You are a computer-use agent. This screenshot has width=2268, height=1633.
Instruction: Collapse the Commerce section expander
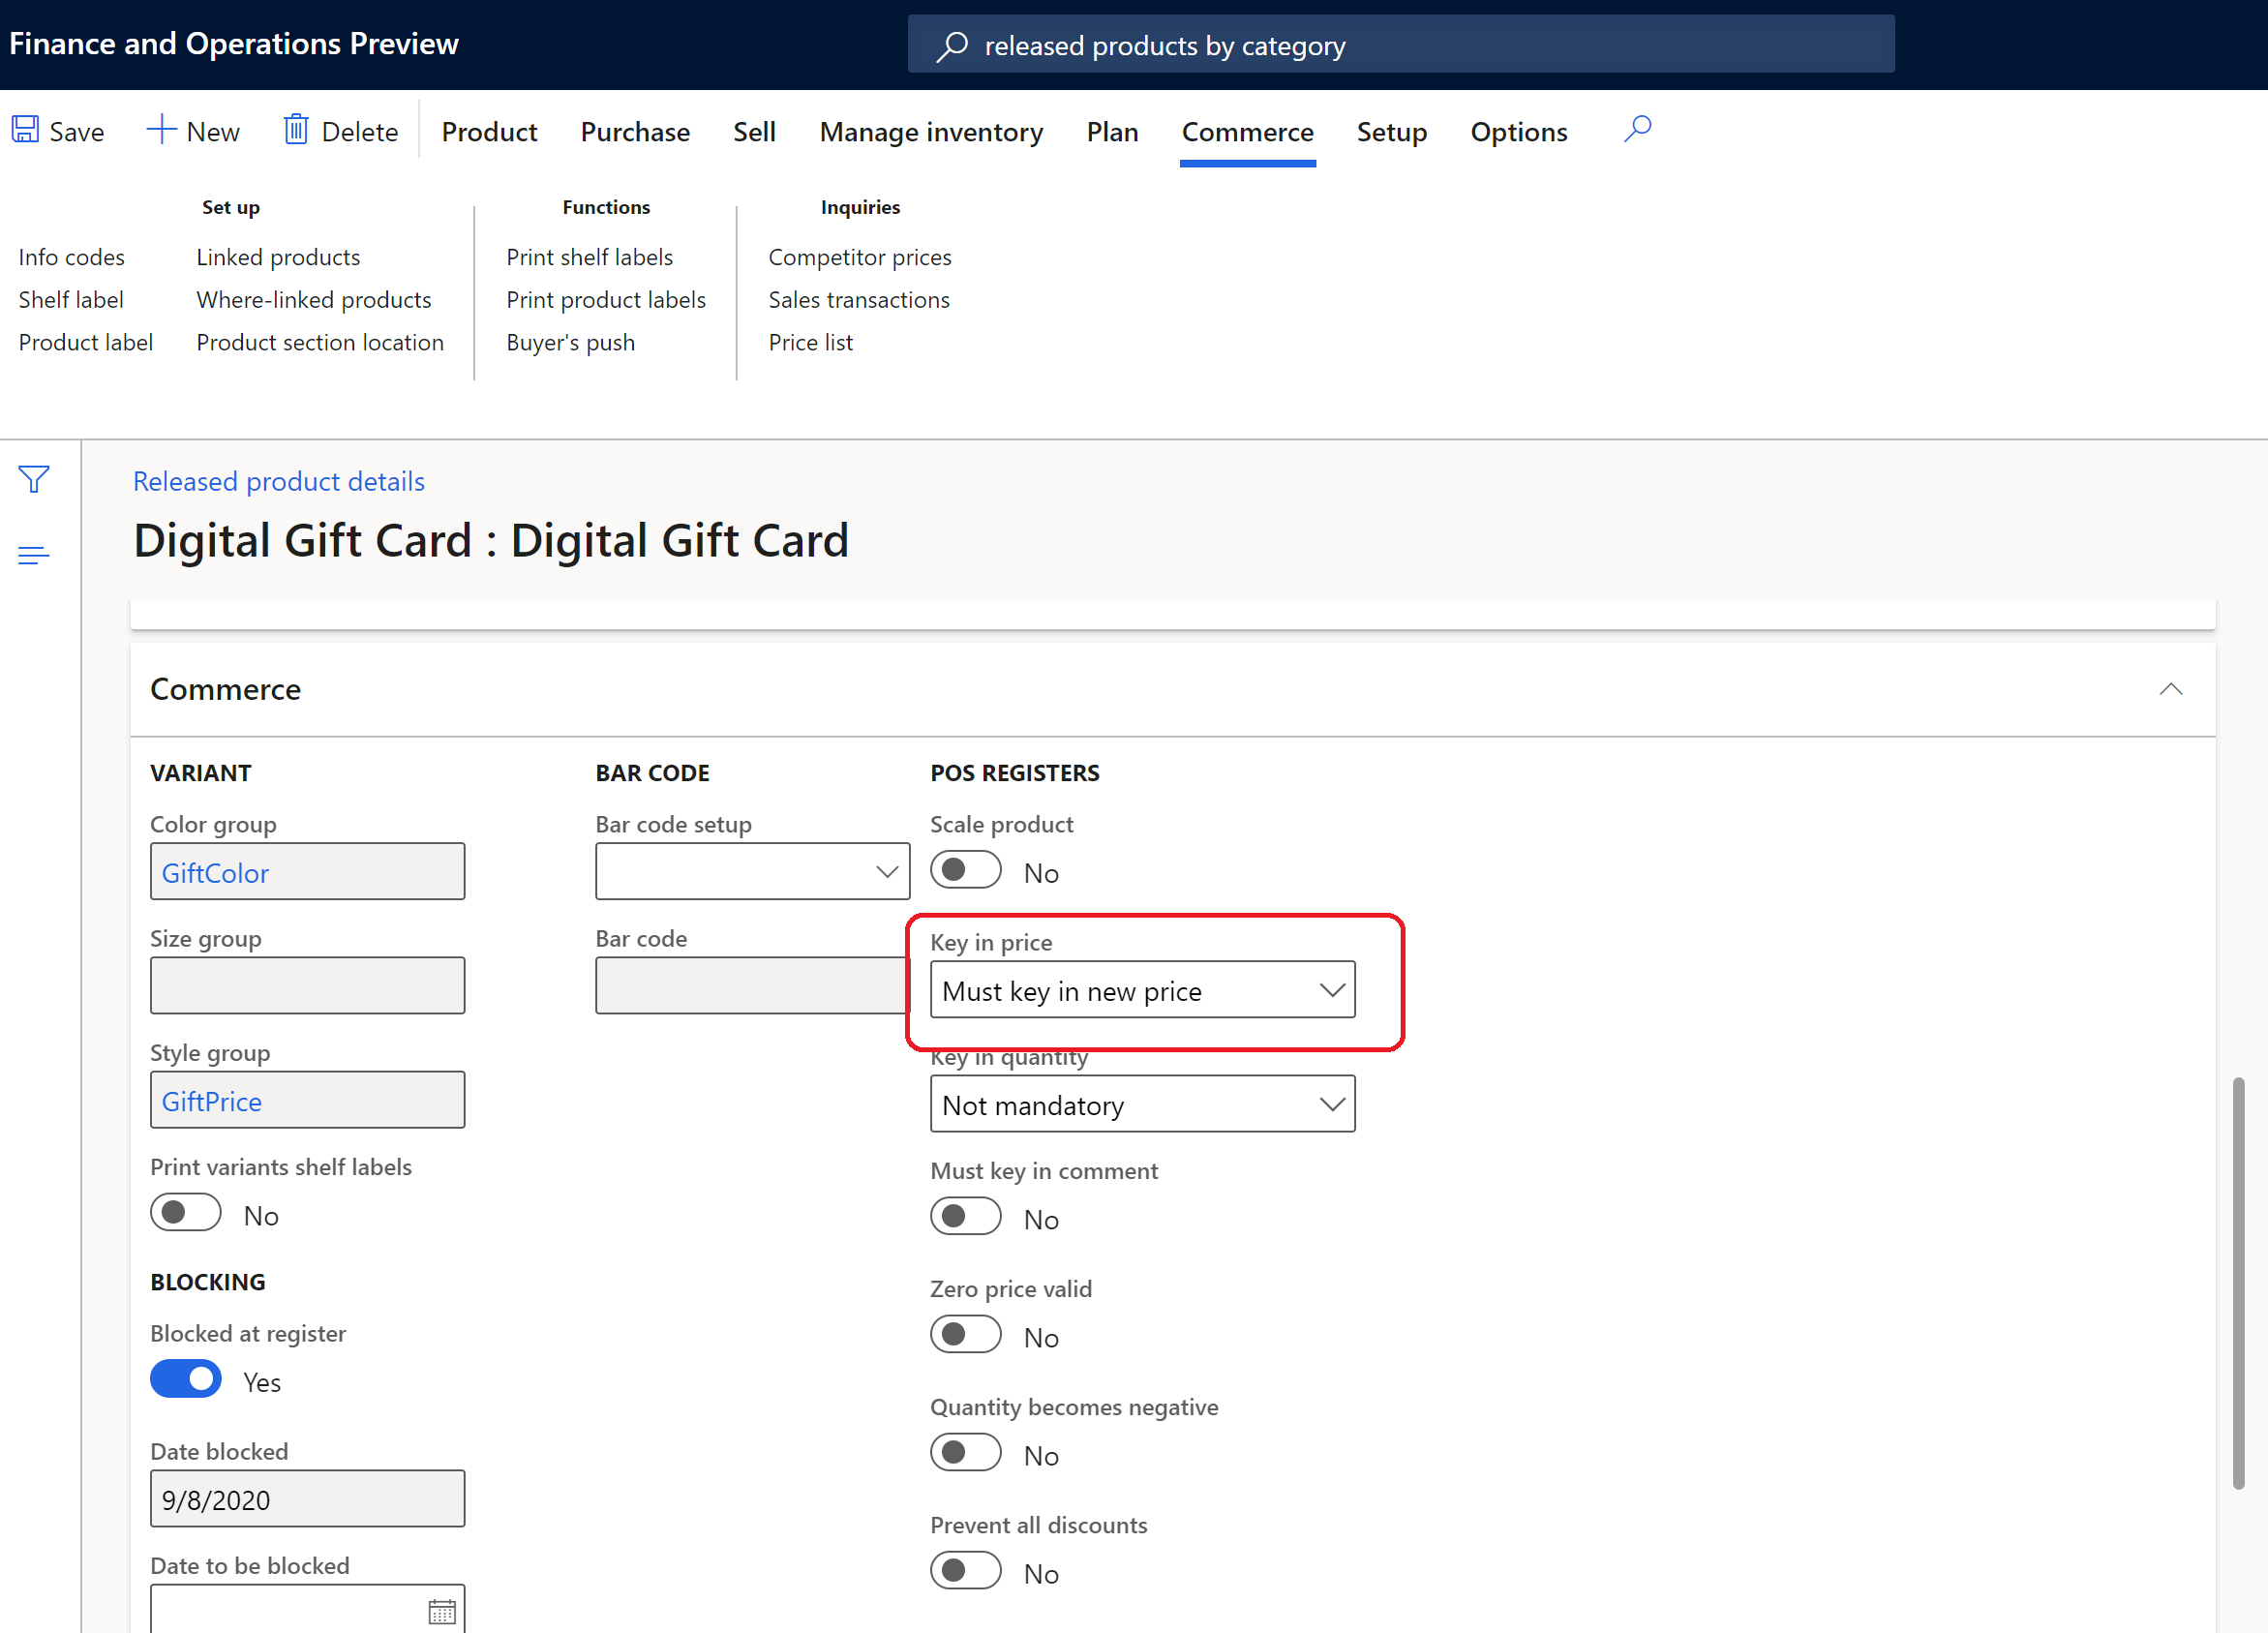coord(2171,689)
